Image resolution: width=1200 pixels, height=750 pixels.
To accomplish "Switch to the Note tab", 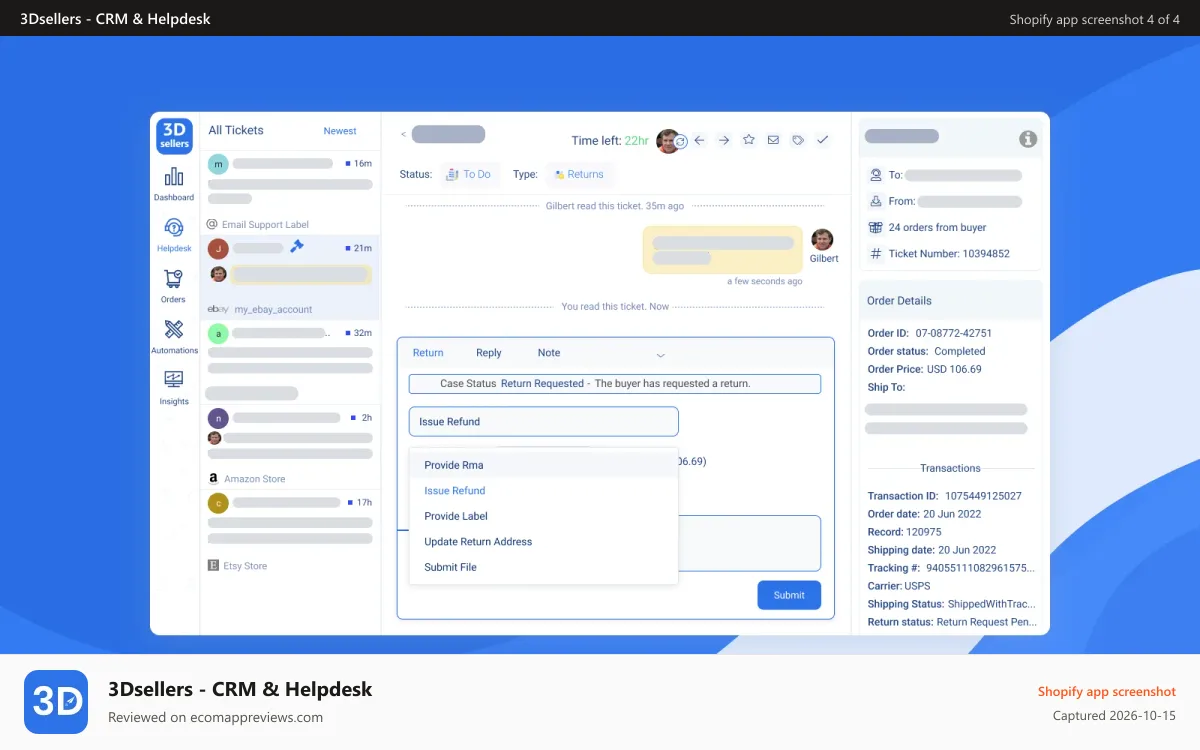I will point(549,353).
